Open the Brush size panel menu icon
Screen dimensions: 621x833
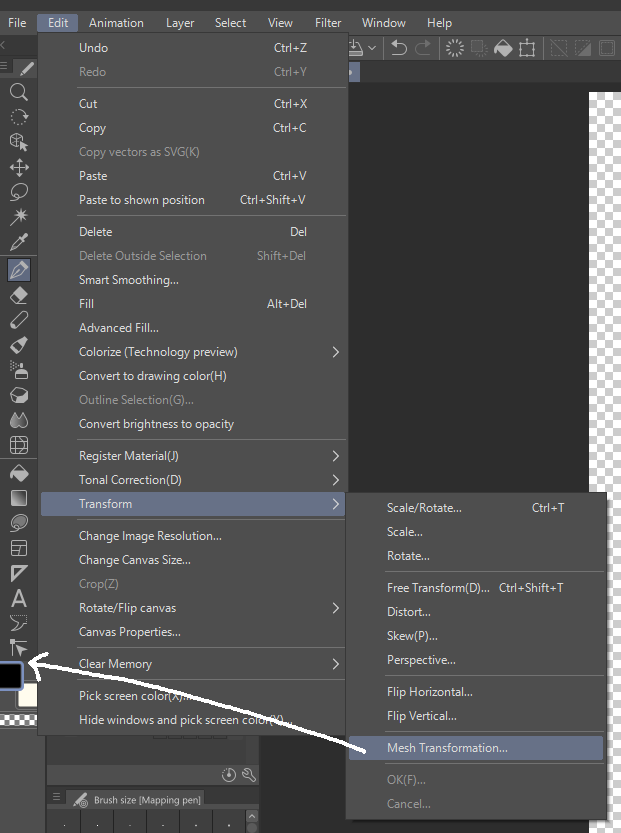click(56, 796)
